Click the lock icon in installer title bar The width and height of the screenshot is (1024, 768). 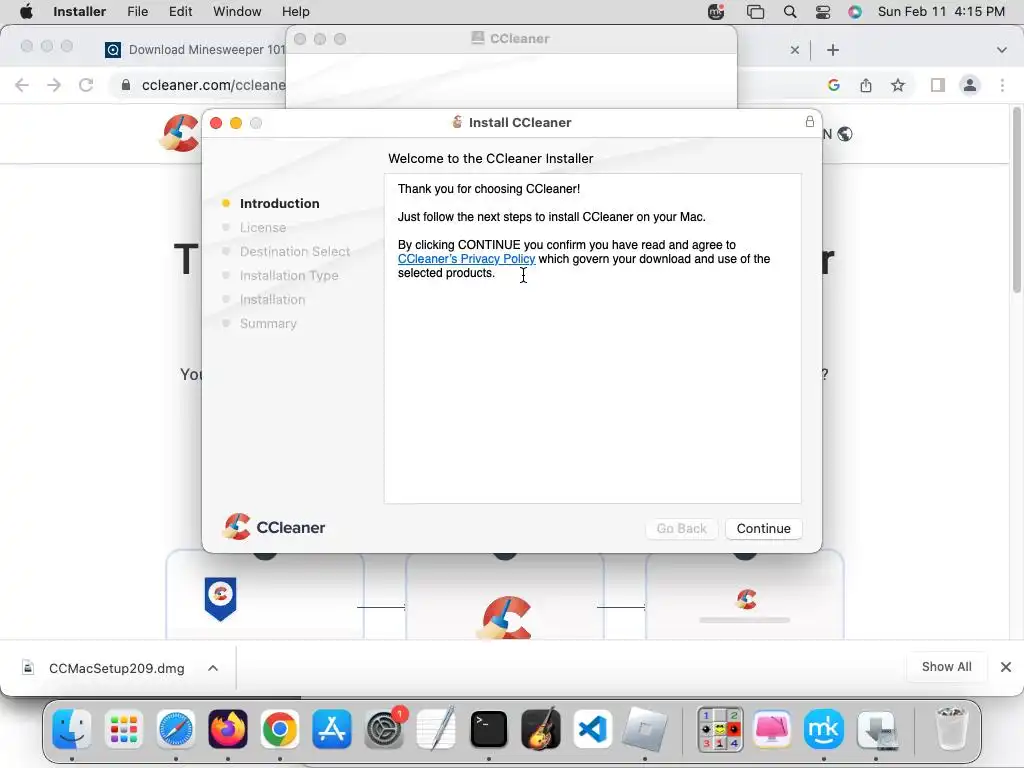pos(809,121)
